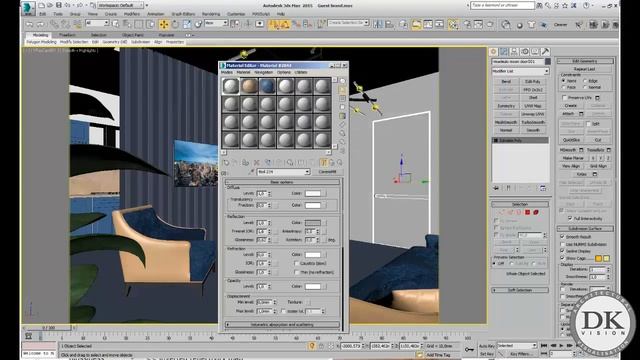Image resolution: width=640 pixels, height=360 pixels.
Task: Select the Move tool in main toolbar
Action: 164,24
